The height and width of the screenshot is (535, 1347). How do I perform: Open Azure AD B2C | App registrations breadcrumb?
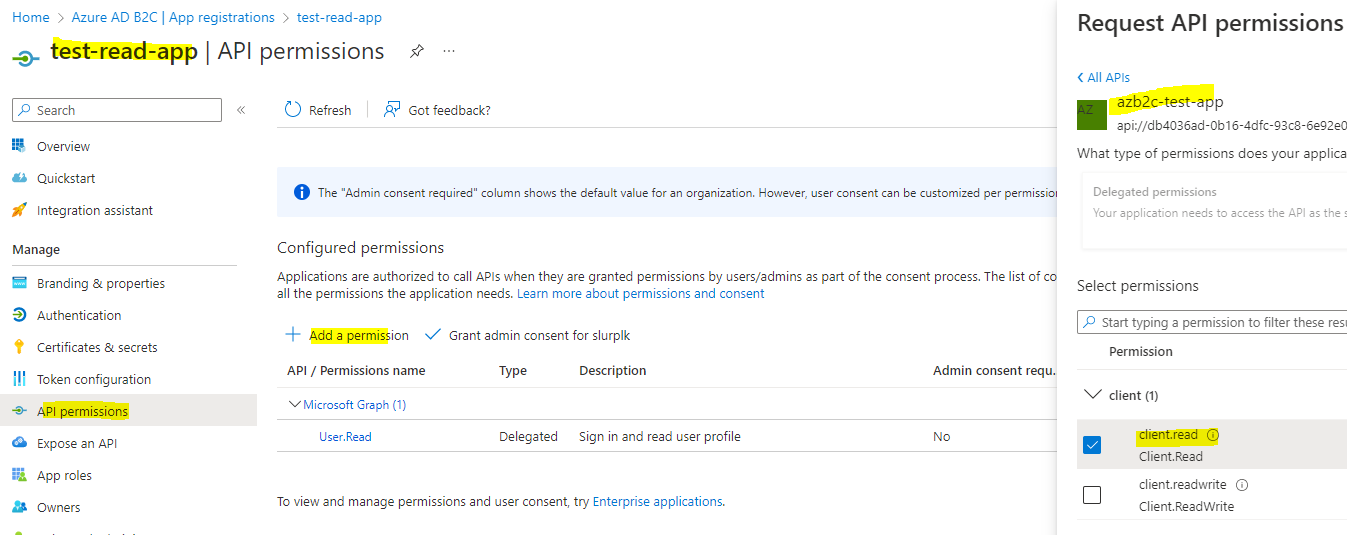click(x=173, y=17)
